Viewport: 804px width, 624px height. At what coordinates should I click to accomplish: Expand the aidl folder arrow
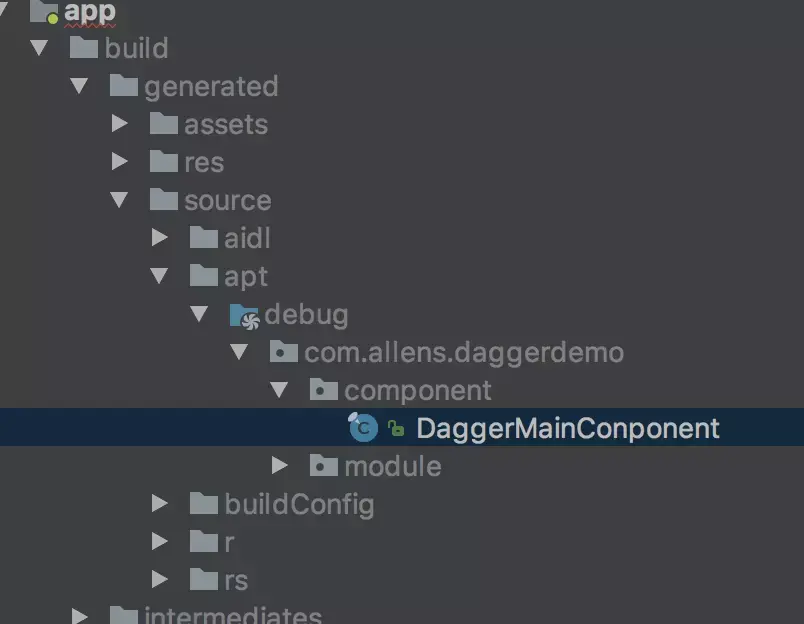pos(159,237)
